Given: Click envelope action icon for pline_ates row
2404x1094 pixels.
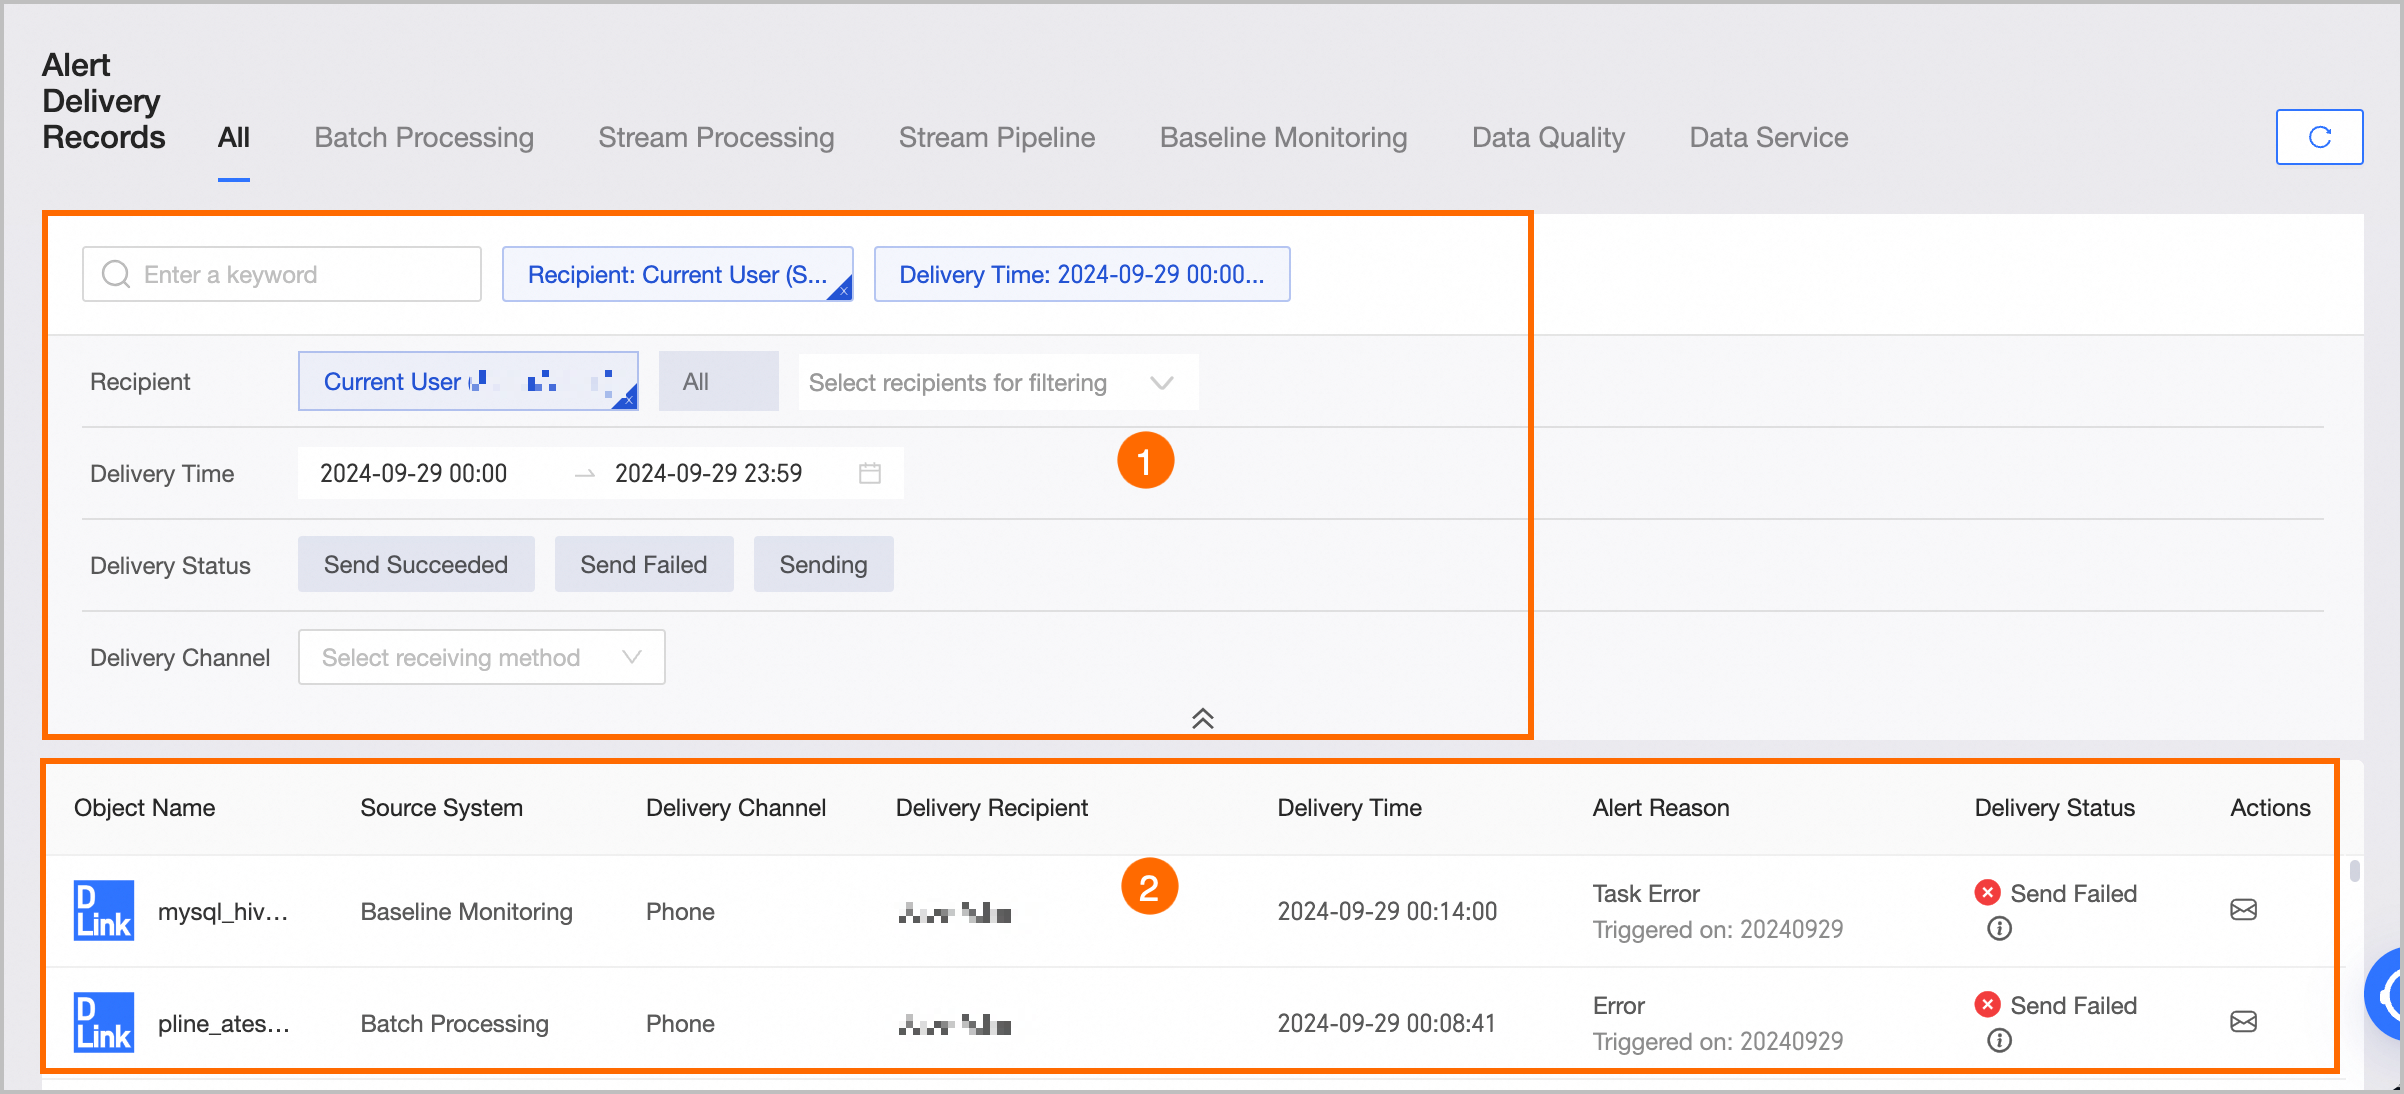Looking at the screenshot, I should tap(2243, 1022).
